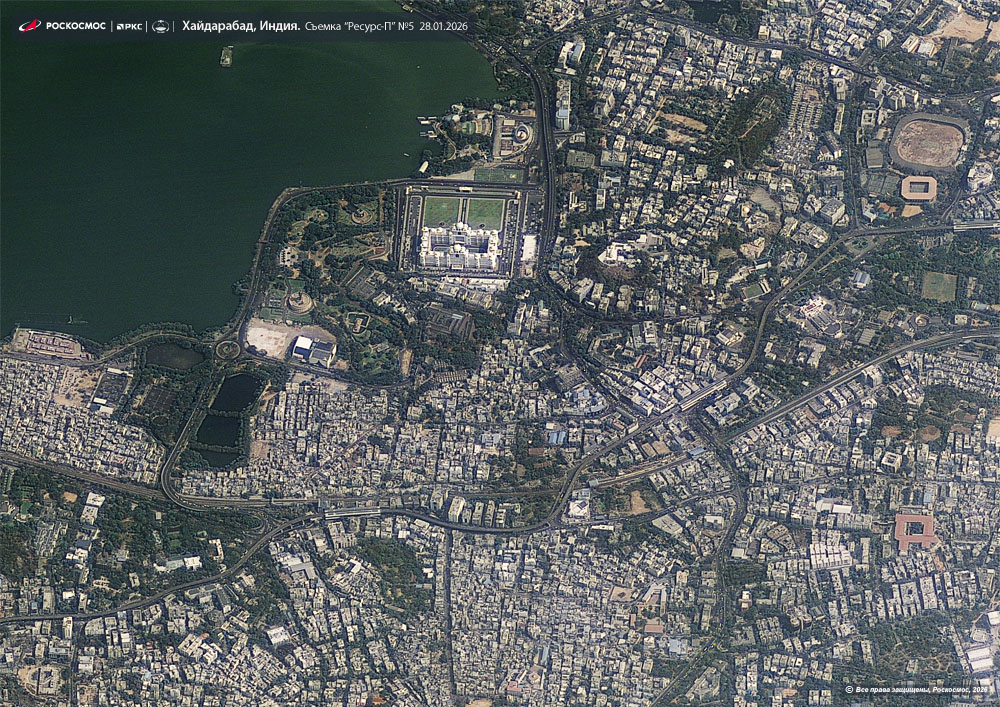Screen dimensions: 1000x707
Task: Click the title 'Хайдарабад, Индия.'
Action: click(241, 26)
